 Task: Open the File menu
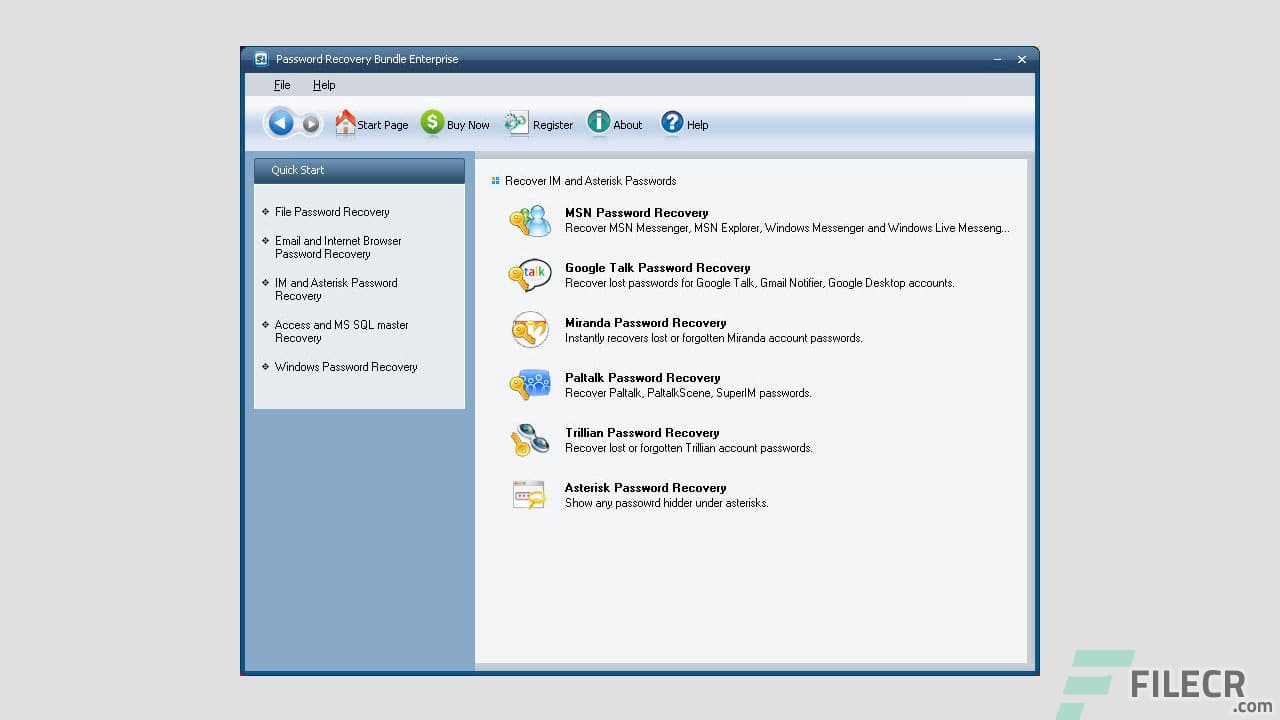pyautogui.click(x=282, y=85)
